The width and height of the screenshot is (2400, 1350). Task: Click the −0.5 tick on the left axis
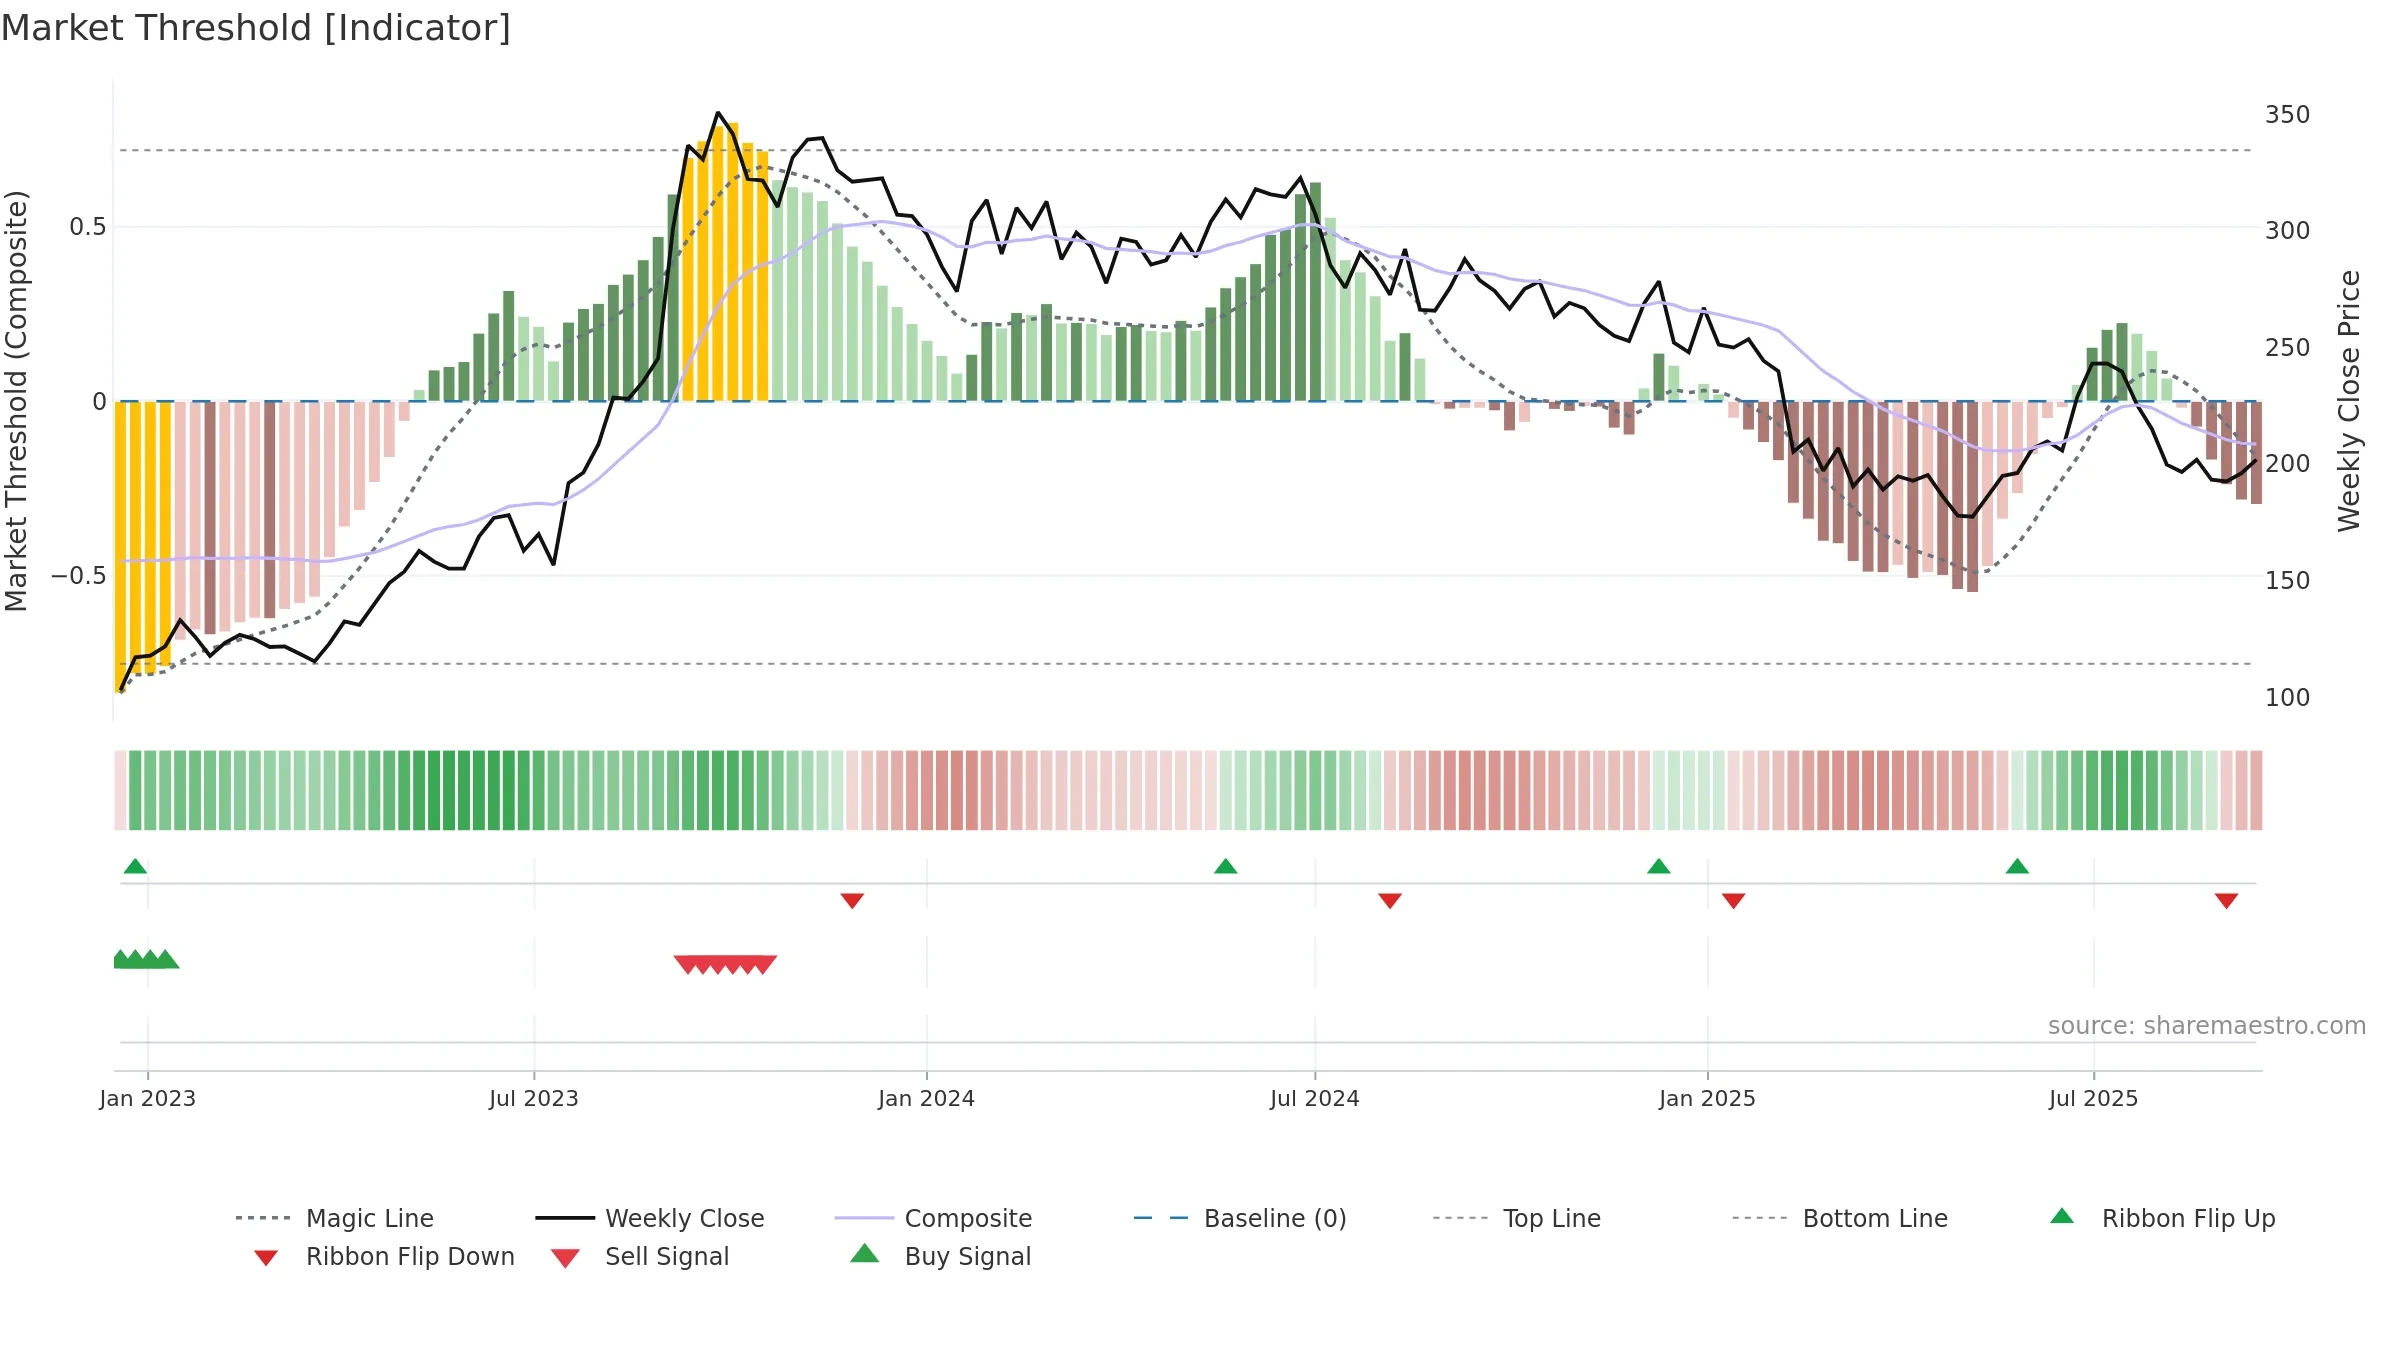point(78,576)
